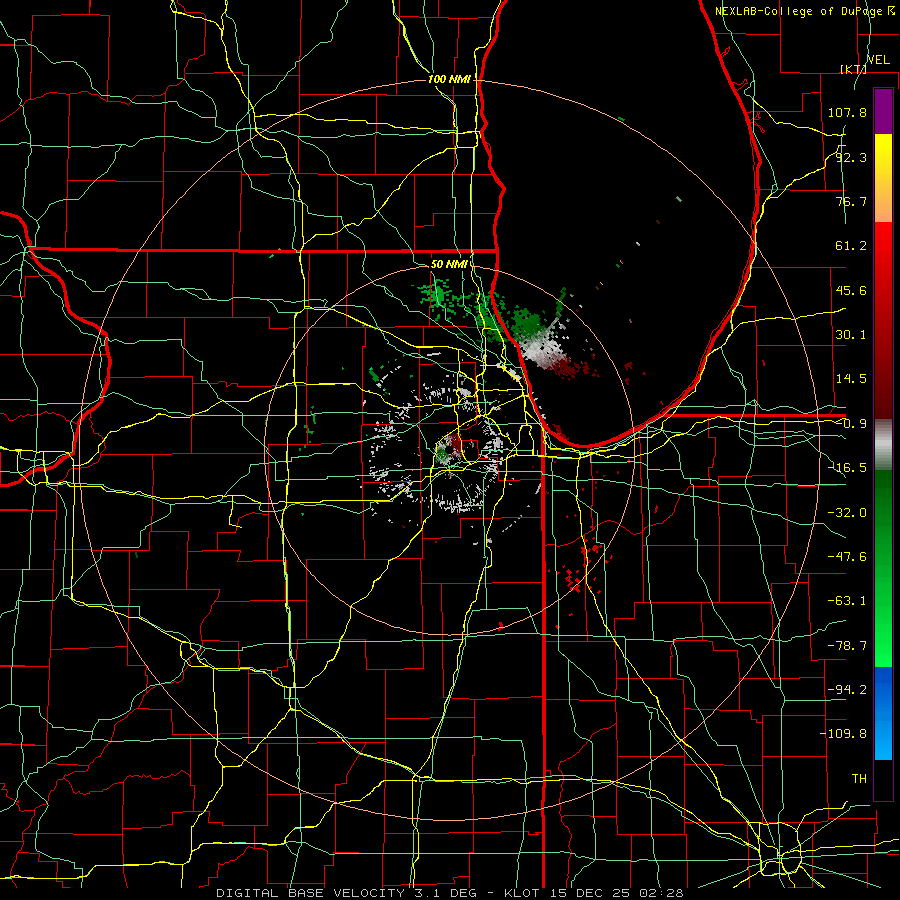This screenshot has height=900, width=900.
Task: Pick the gray near-zero segment of color bar
Action: (x=883, y=445)
